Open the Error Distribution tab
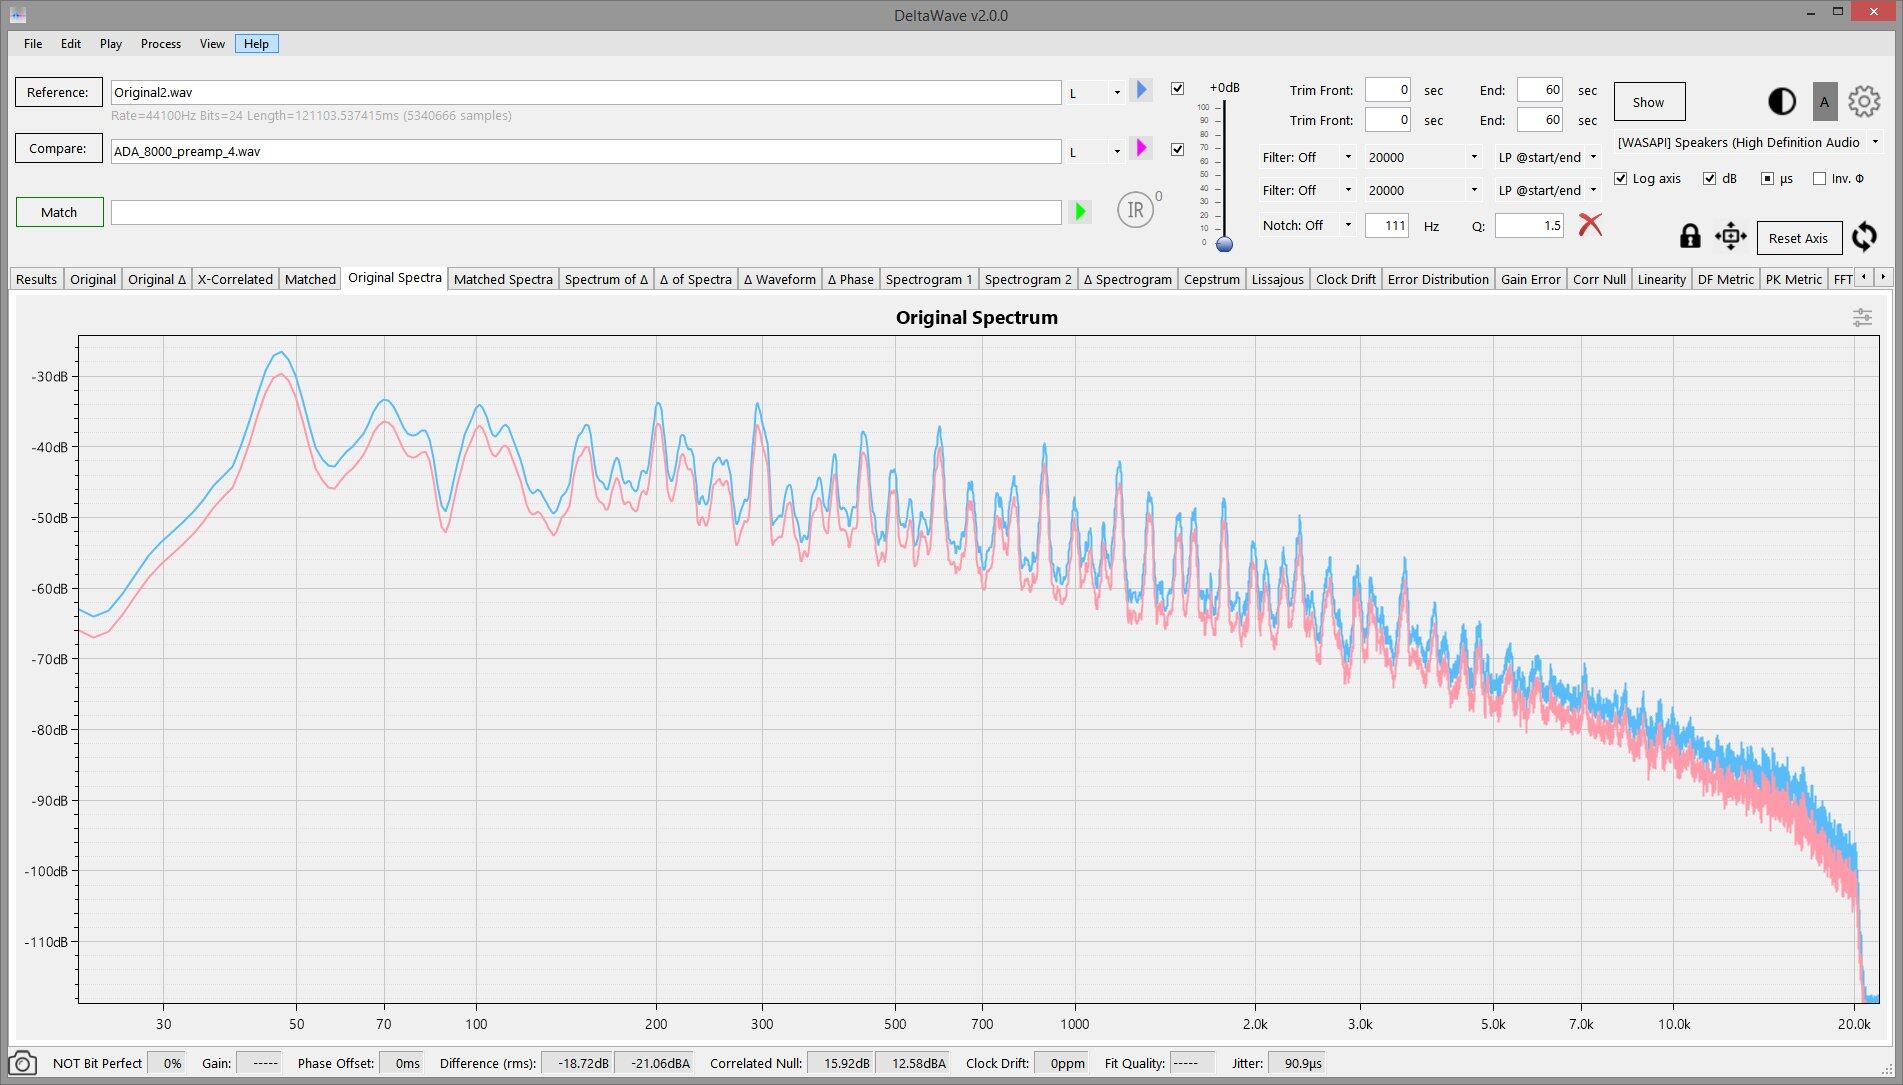 click(1438, 279)
